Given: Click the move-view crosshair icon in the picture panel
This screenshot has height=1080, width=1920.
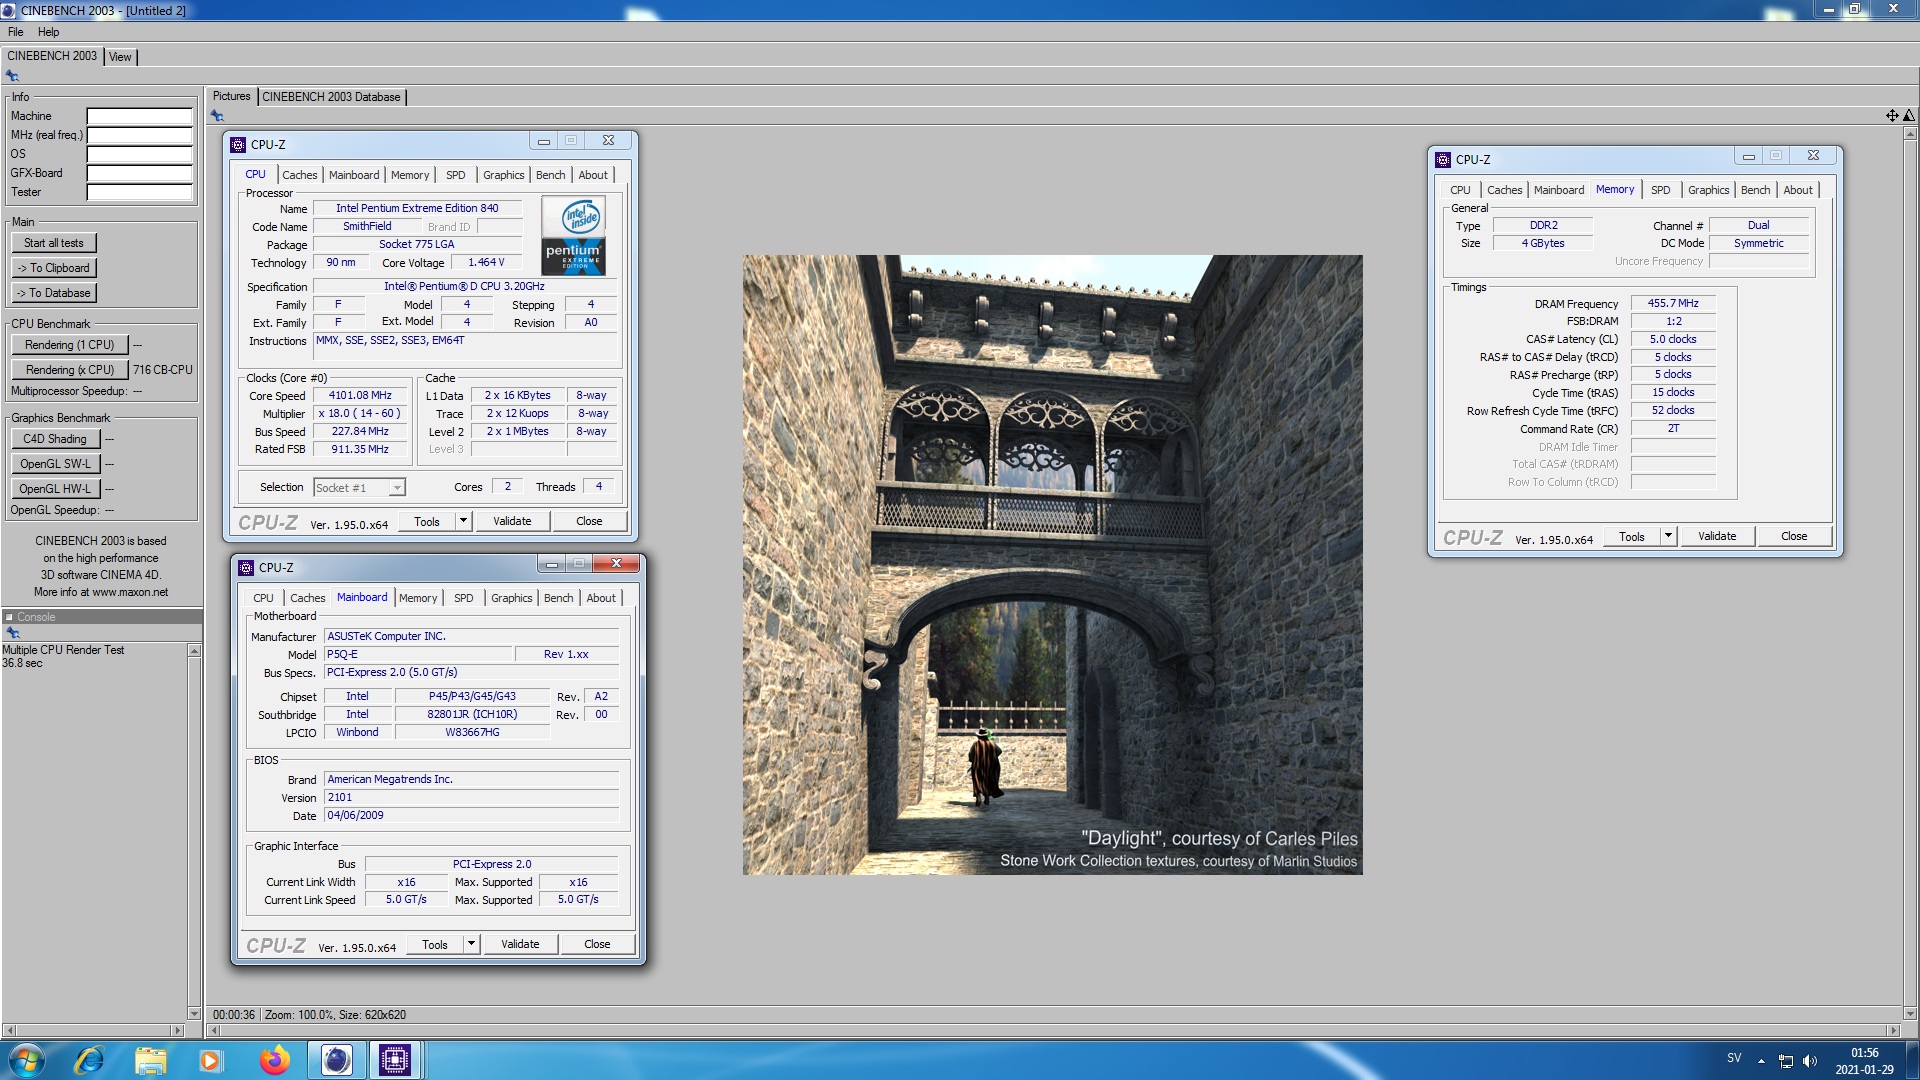Looking at the screenshot, I should (x=1892, y=116).
